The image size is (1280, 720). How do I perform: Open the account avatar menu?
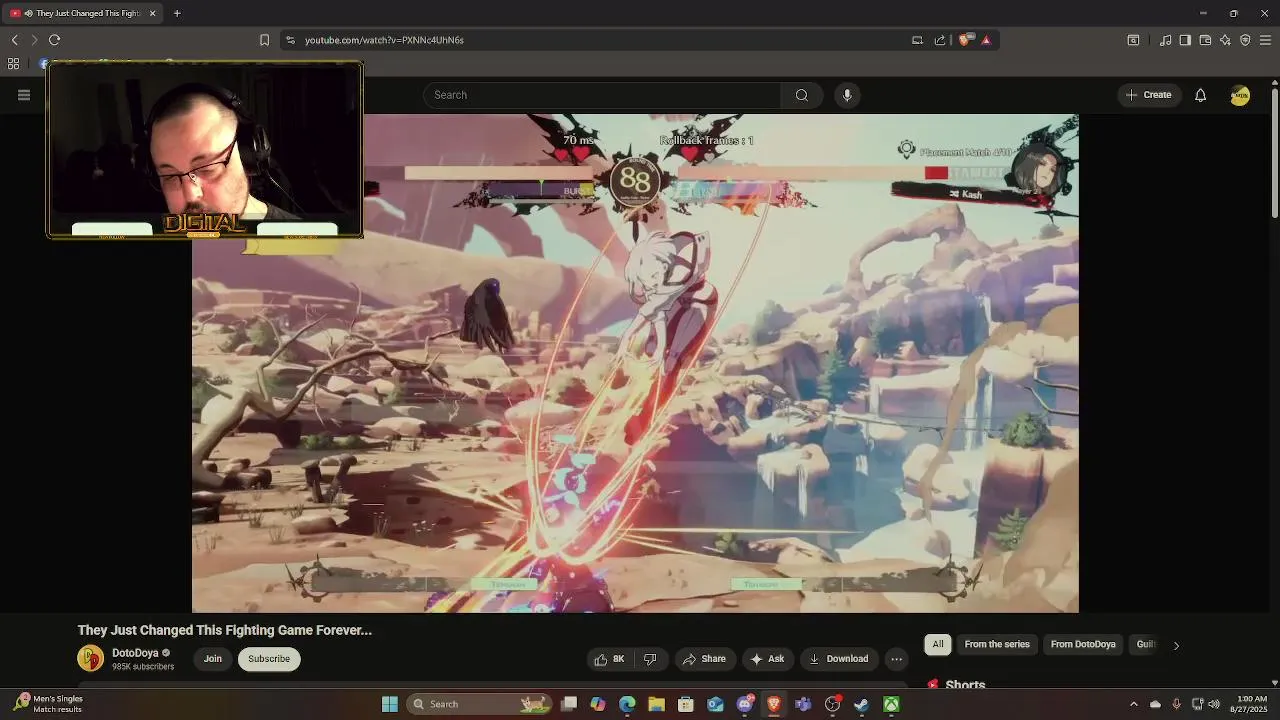[x=1240, y=95]
